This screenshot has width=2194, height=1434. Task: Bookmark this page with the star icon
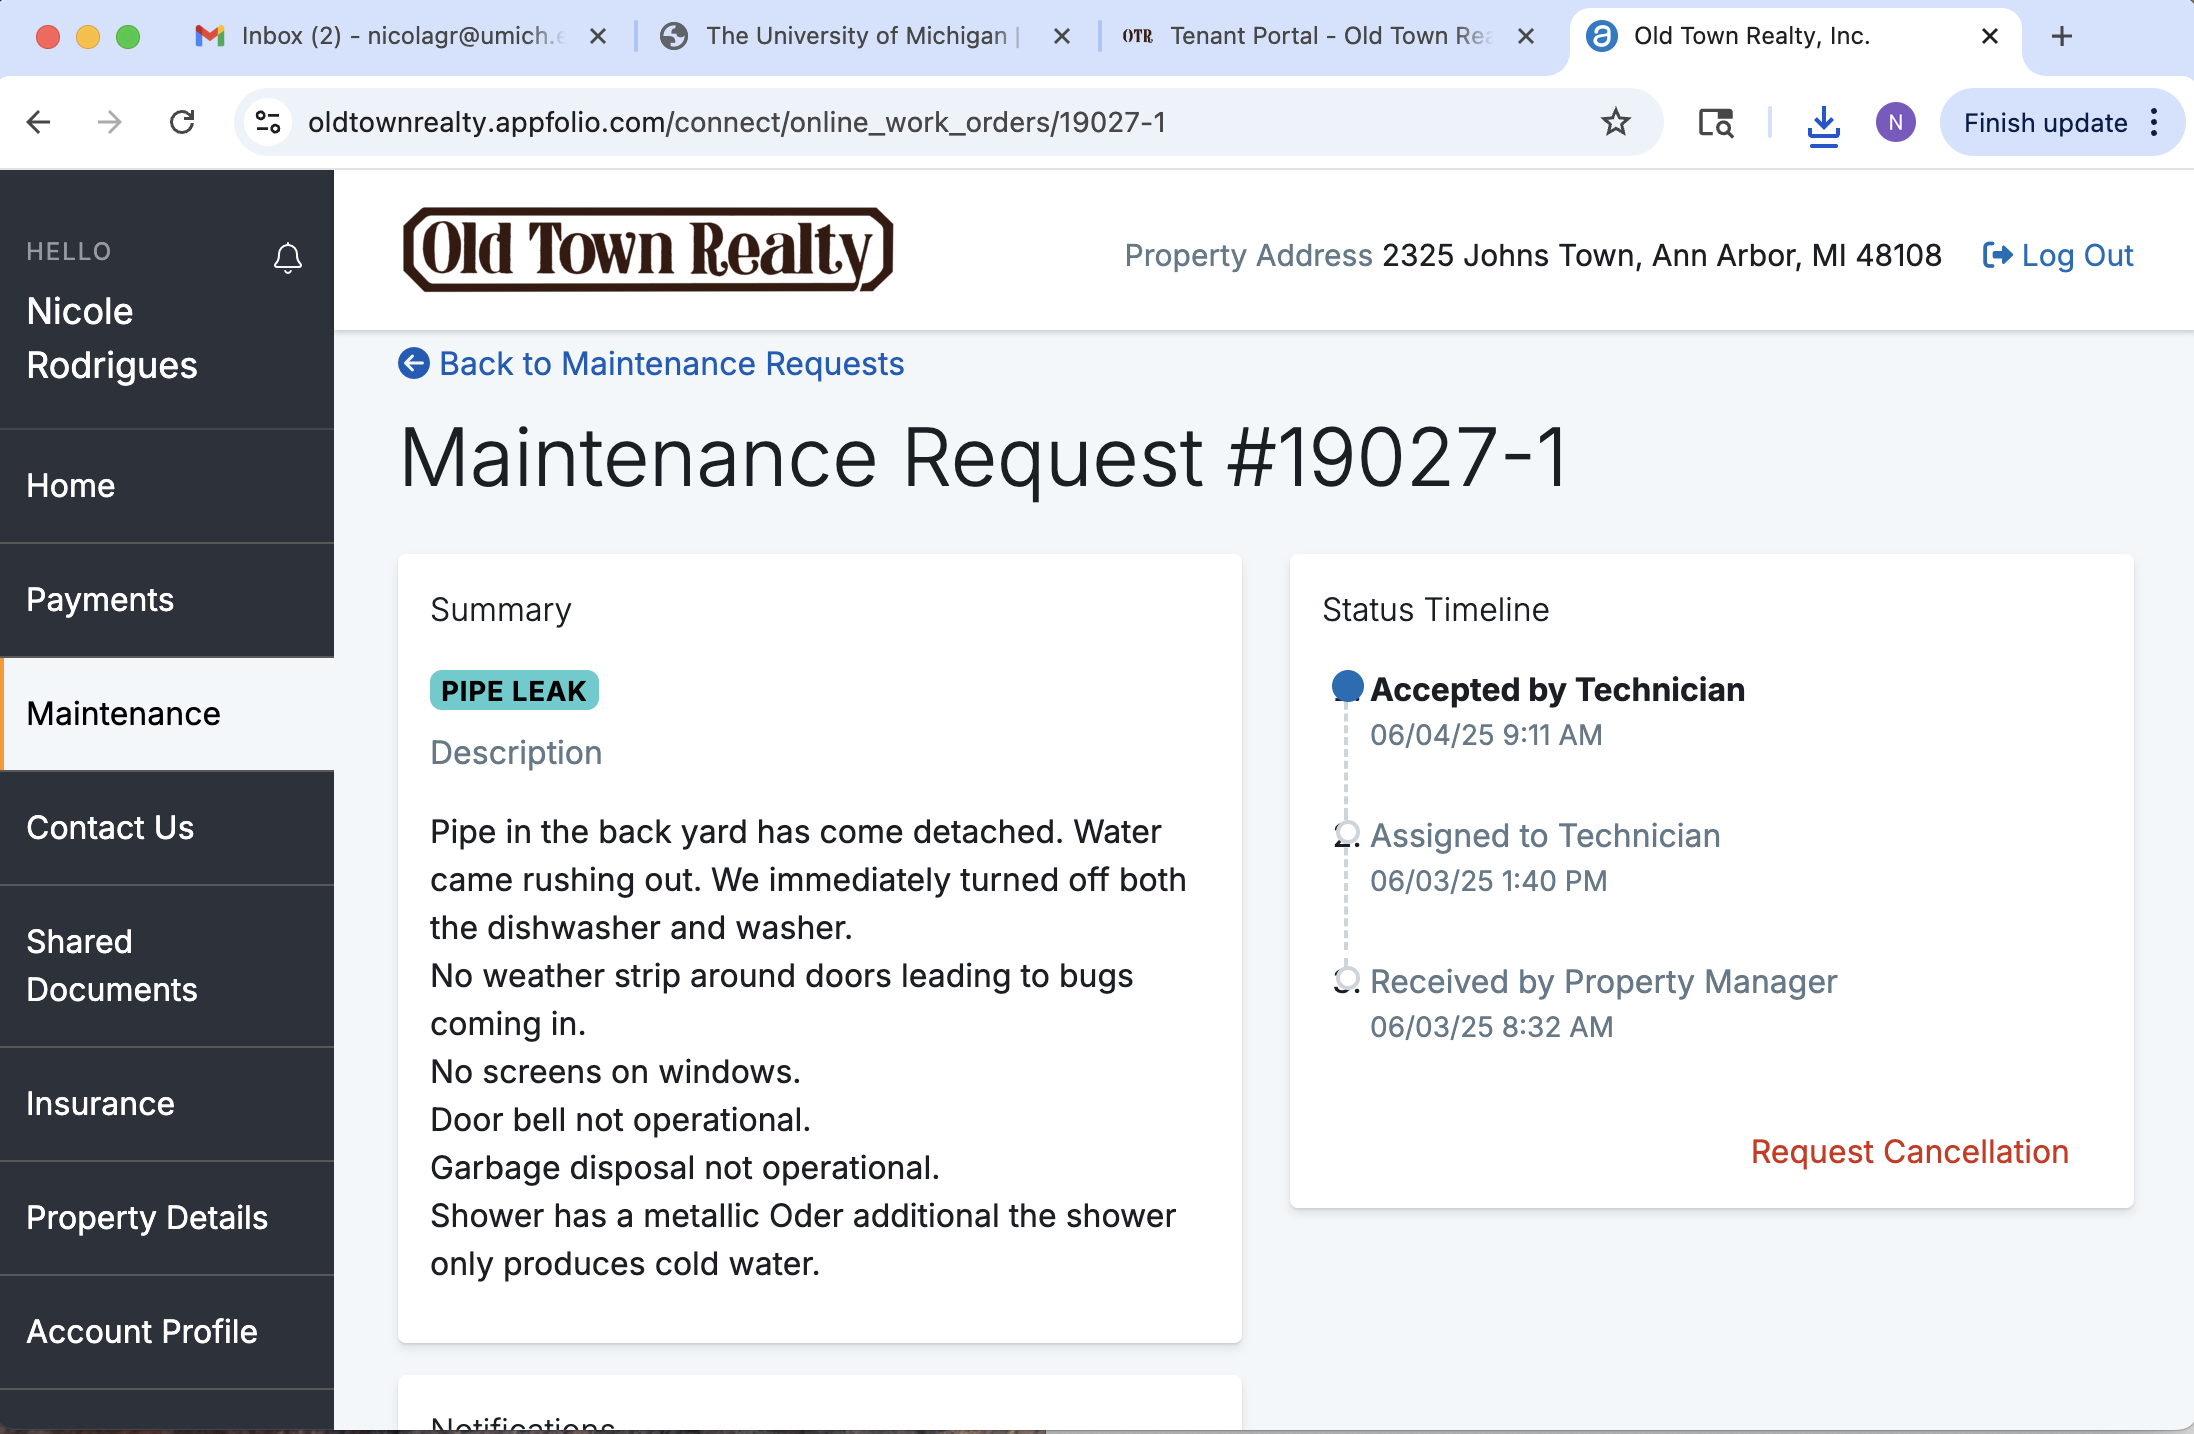coord(1615,122)
